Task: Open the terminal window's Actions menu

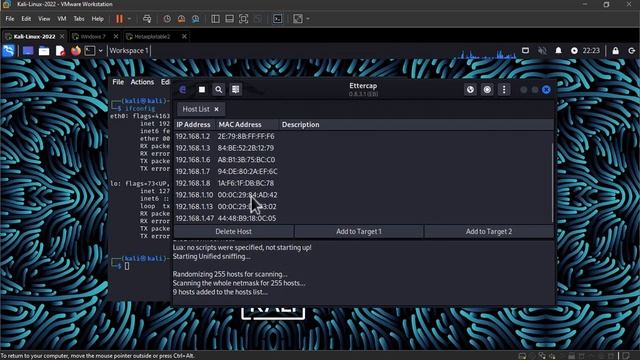Action: [x=142, y=82]
